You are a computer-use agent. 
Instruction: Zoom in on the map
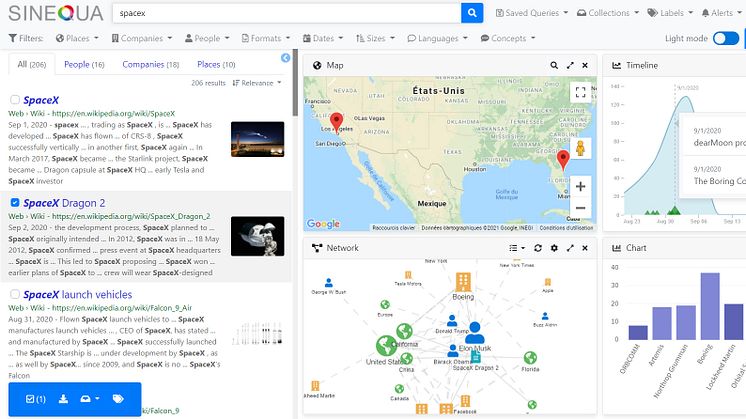(580, 186)
